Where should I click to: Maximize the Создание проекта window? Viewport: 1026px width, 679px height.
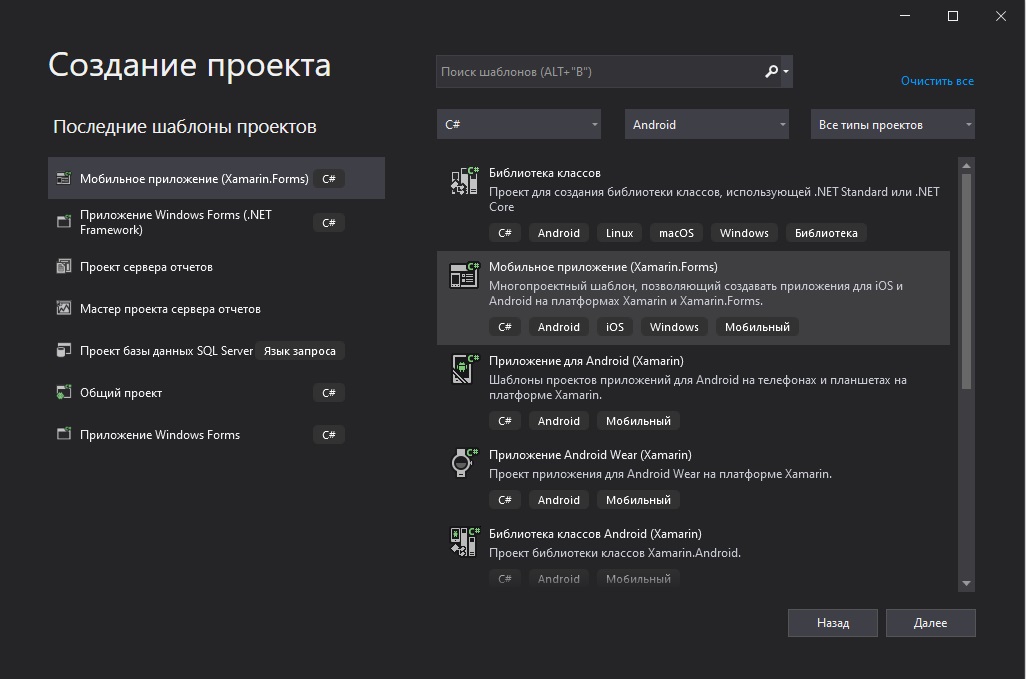tap(953, 16)
